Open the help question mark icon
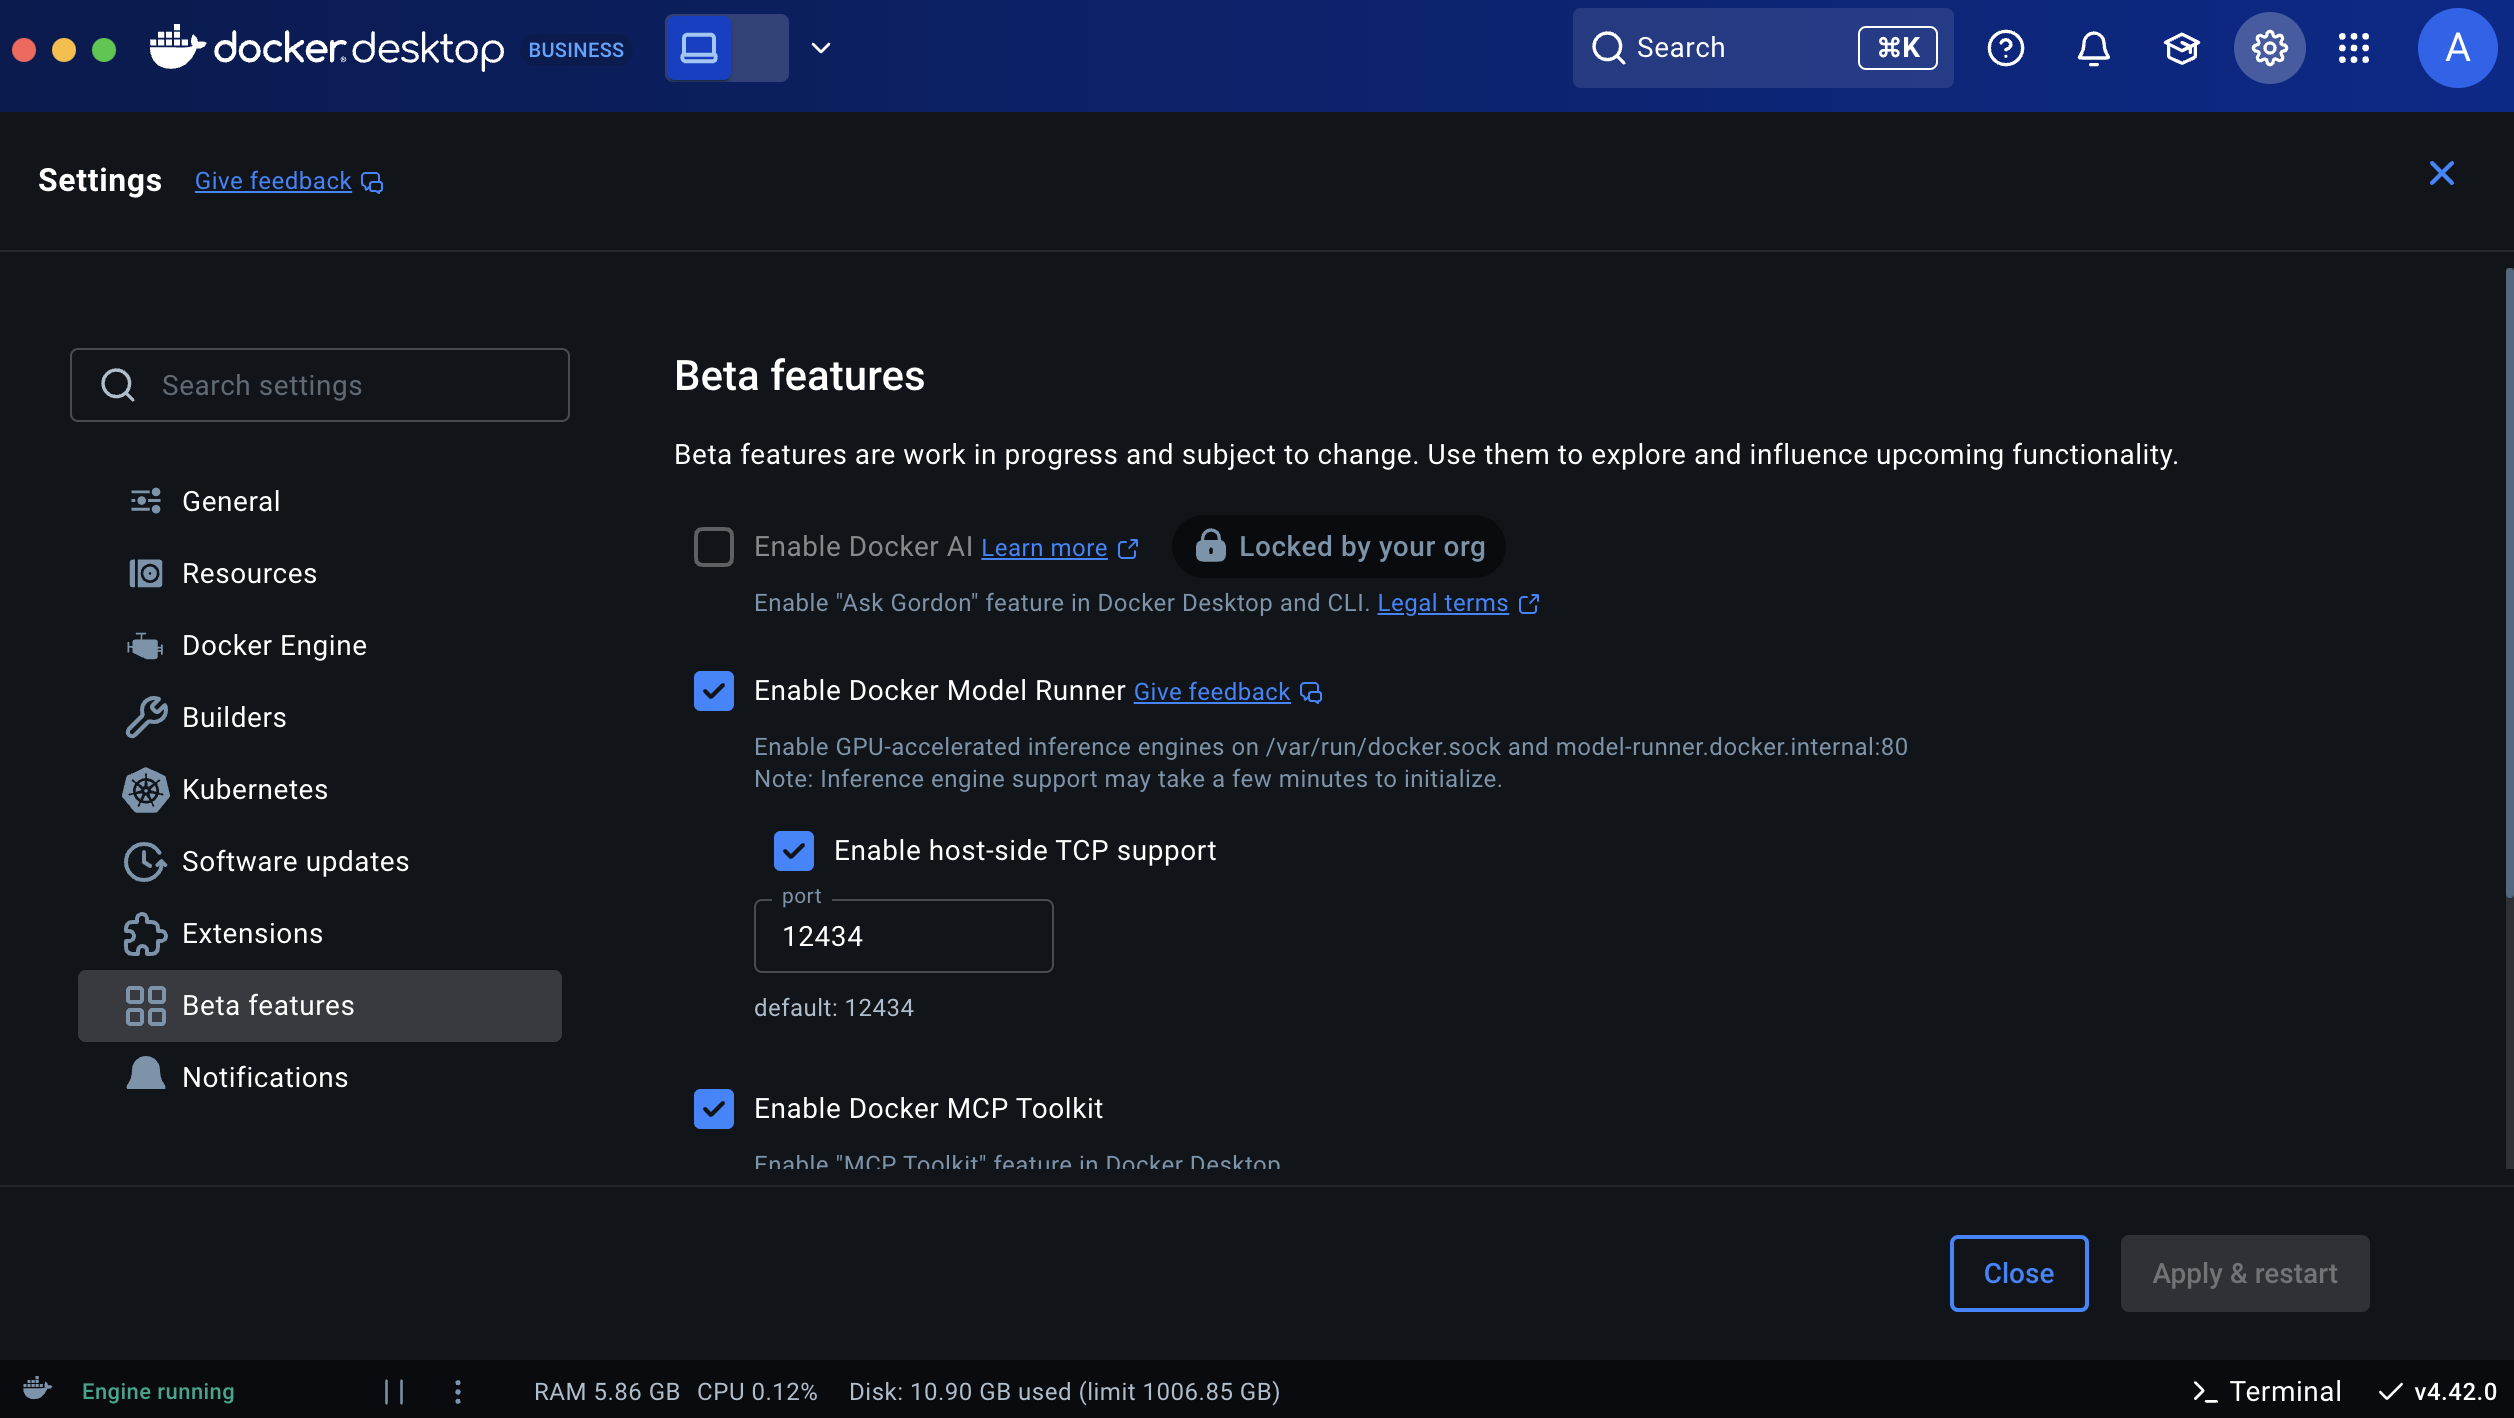Viewport: 2514px width, 1418px height. click(x=2005, y=48)
